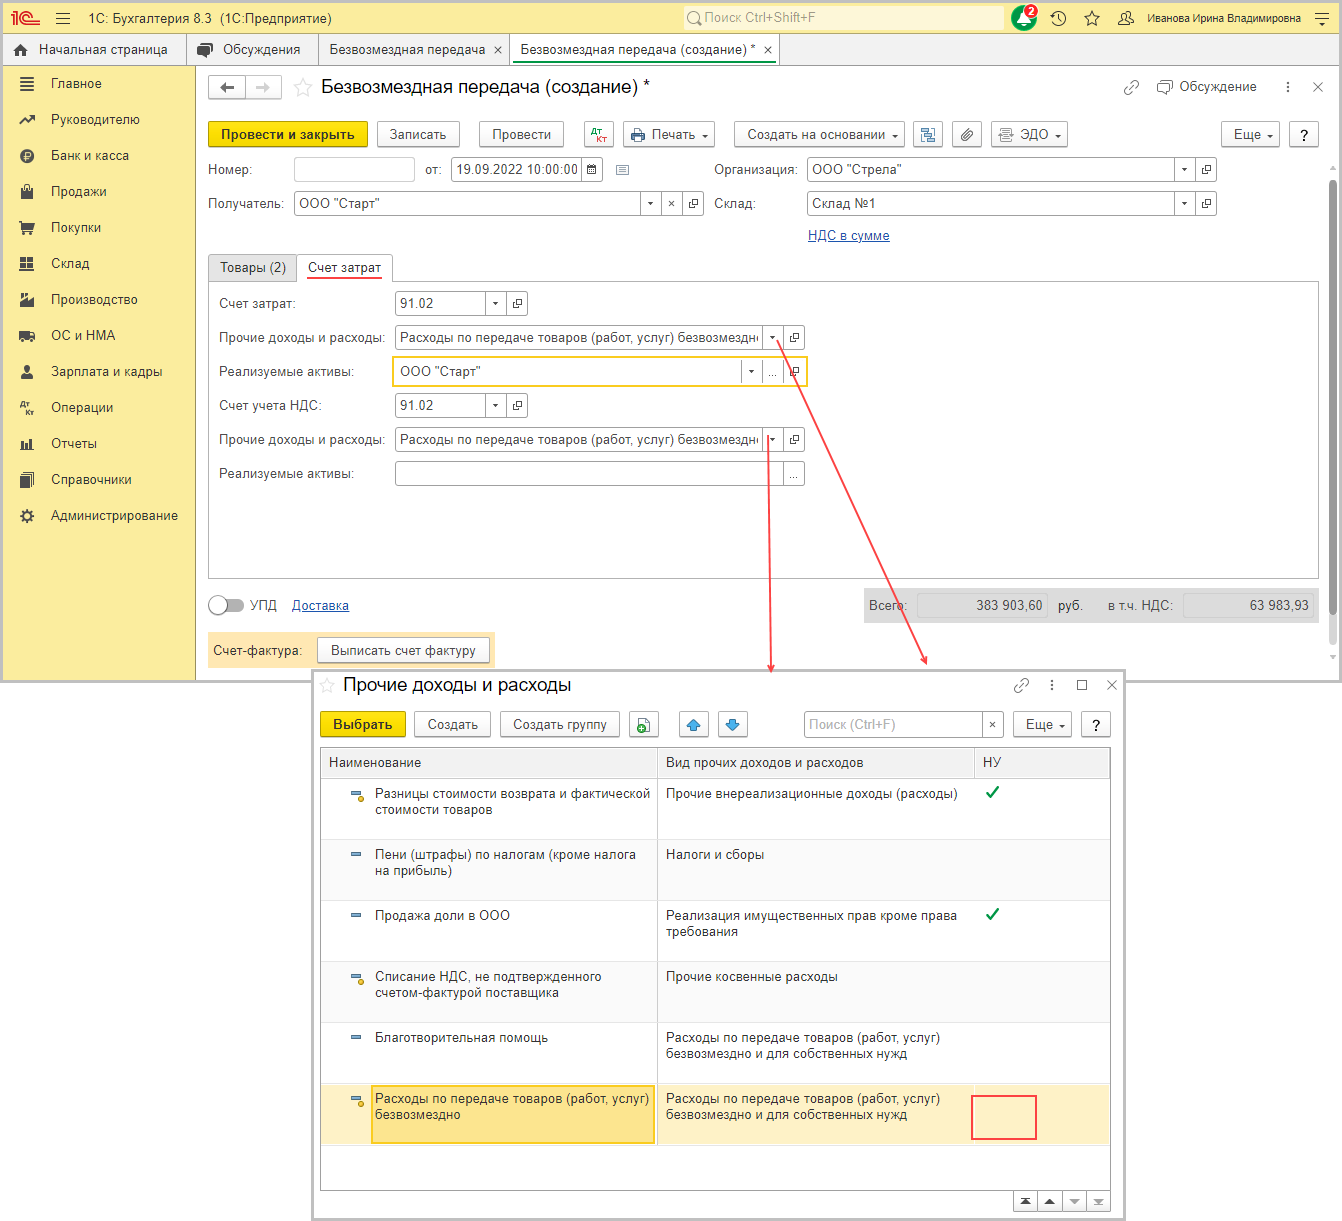Viewport: 1342px width, 1221px height.
Task: Open Счет затрат 91.02 account card icon
Action: pos(517,304)
